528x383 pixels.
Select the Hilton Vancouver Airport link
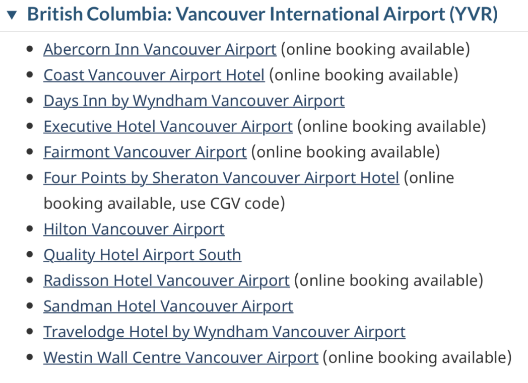tap(134, 229)
